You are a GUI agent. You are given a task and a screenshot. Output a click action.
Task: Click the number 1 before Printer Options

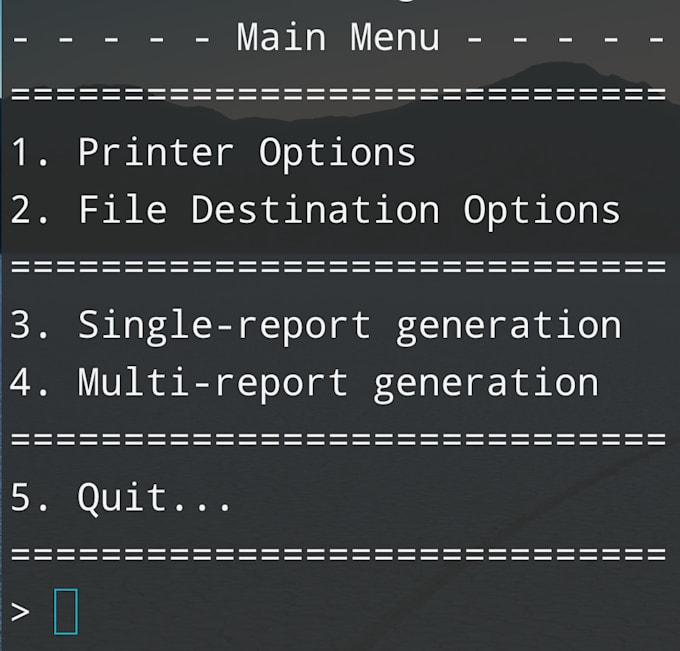20,152
